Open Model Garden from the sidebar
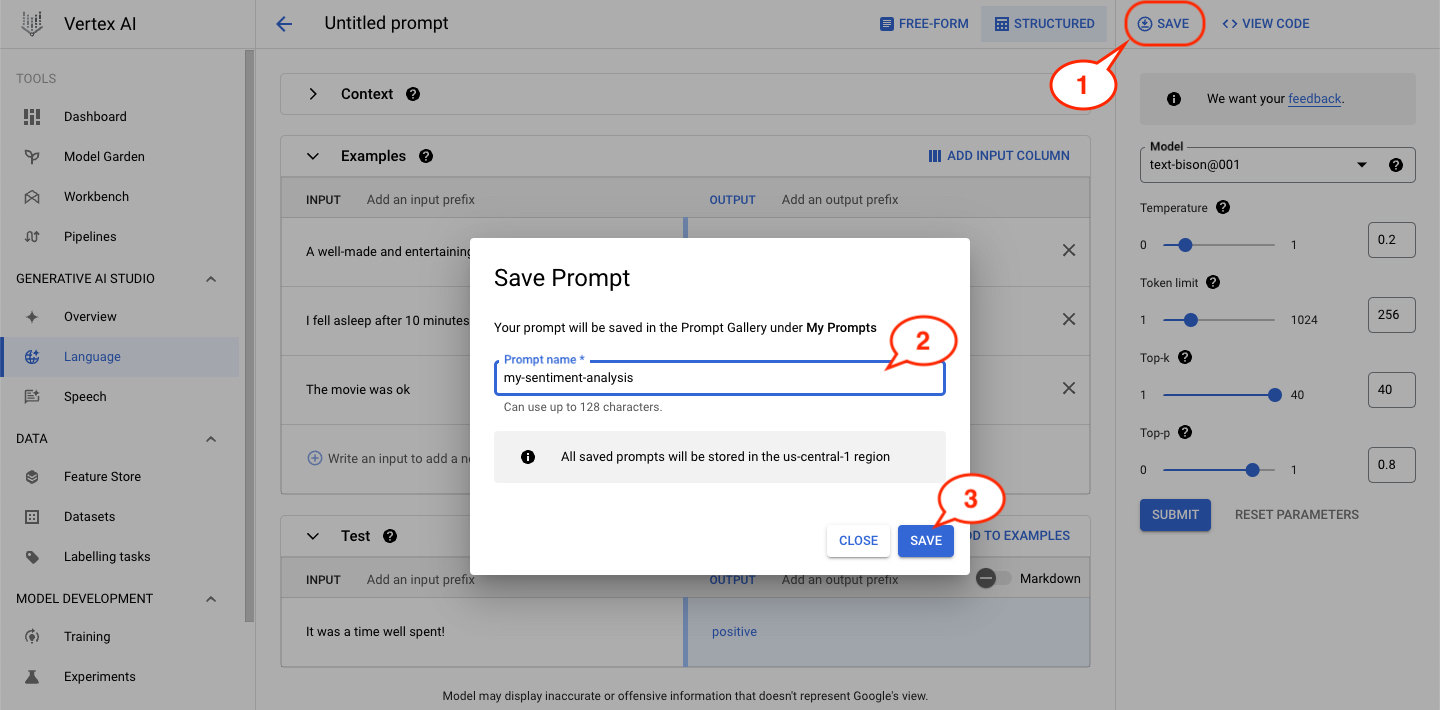This screenshot has height=710, width=1440. 104,157
